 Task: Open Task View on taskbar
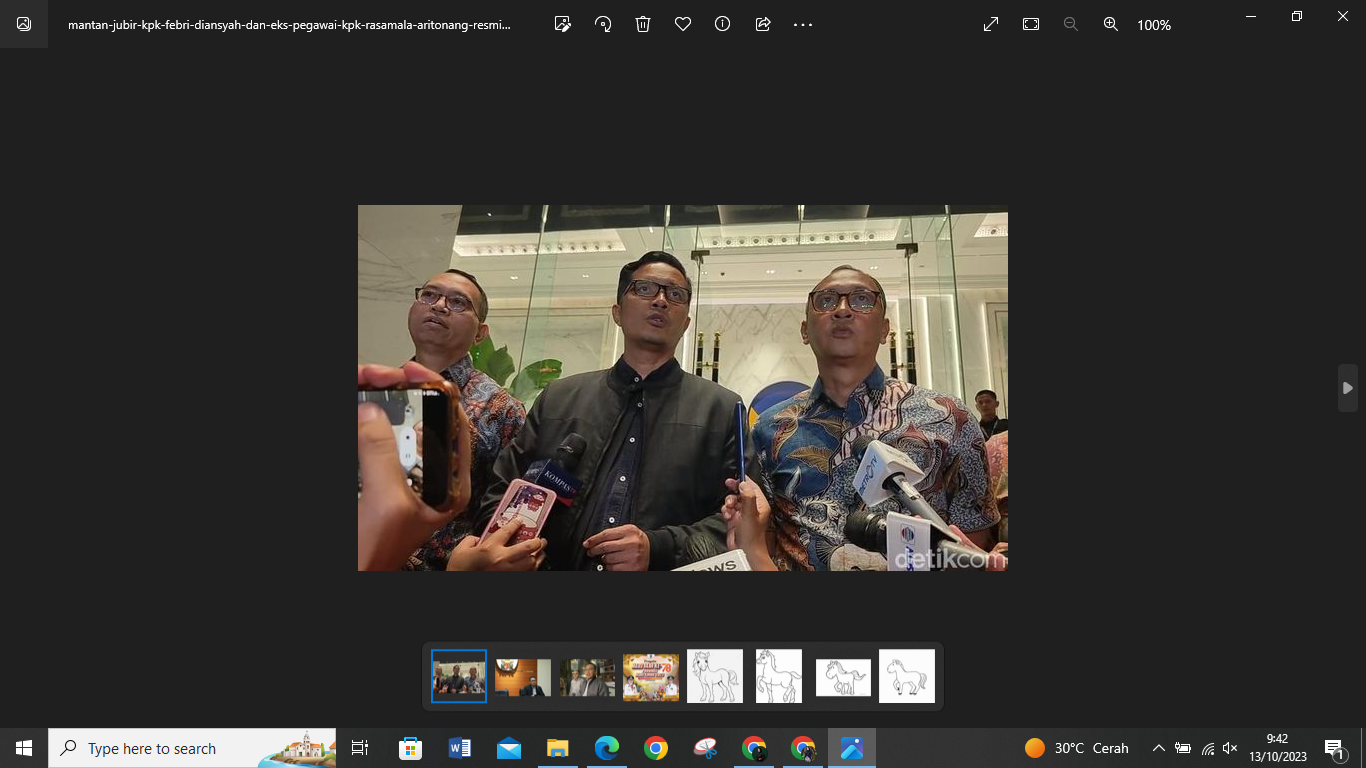360,748
